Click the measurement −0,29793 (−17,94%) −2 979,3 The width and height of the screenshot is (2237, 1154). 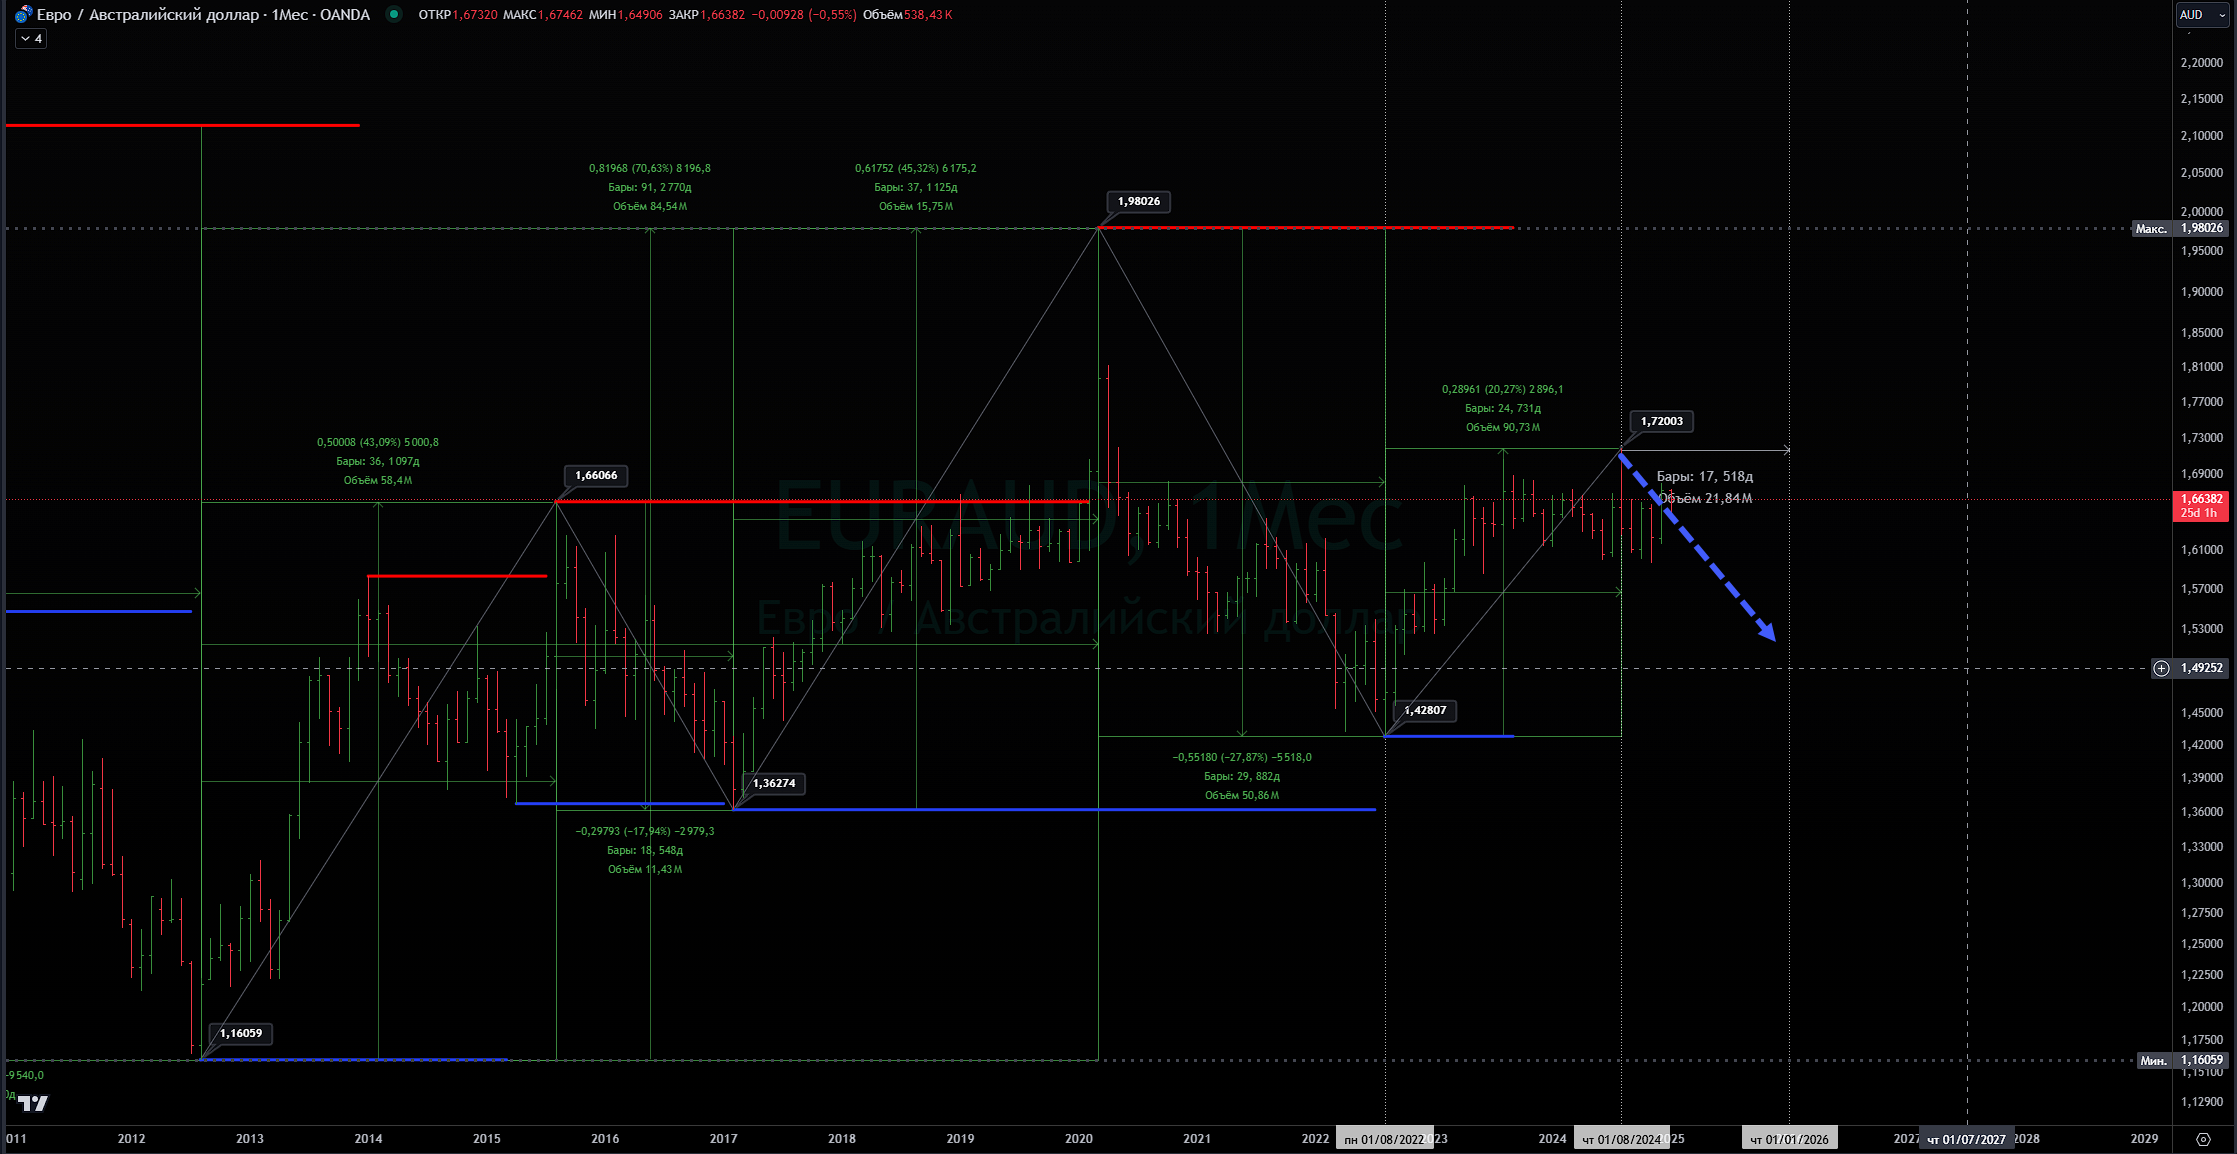pyautogui.click(x=645, y=831)
